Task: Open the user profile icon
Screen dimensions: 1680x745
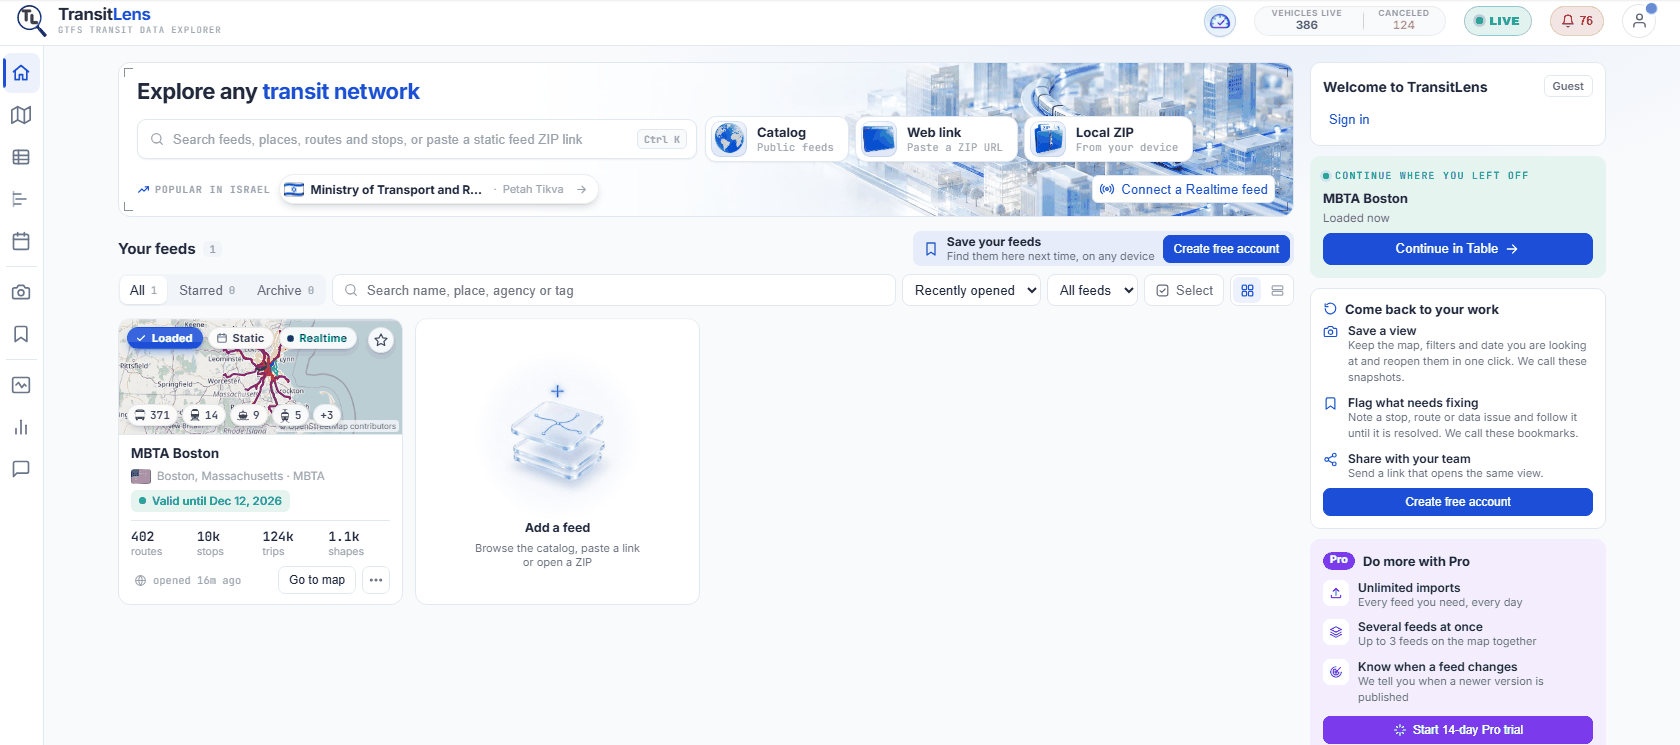Action: [1639, 21]
